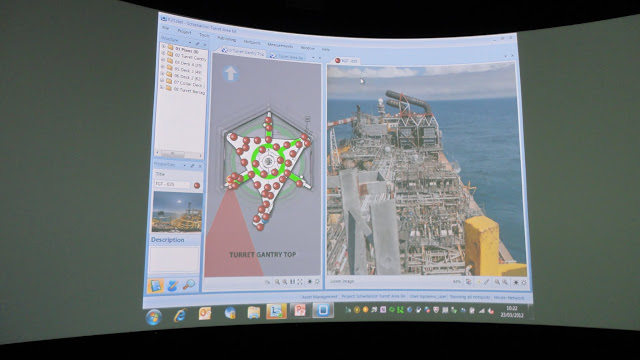
Task: Open the File menu
Action: pyautogui.click(x=166, y=28)
